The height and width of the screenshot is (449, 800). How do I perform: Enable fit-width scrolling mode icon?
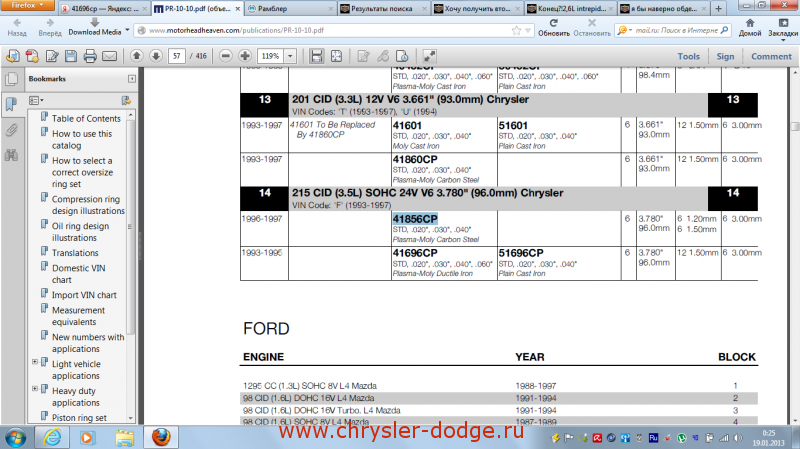pos(317,56)
